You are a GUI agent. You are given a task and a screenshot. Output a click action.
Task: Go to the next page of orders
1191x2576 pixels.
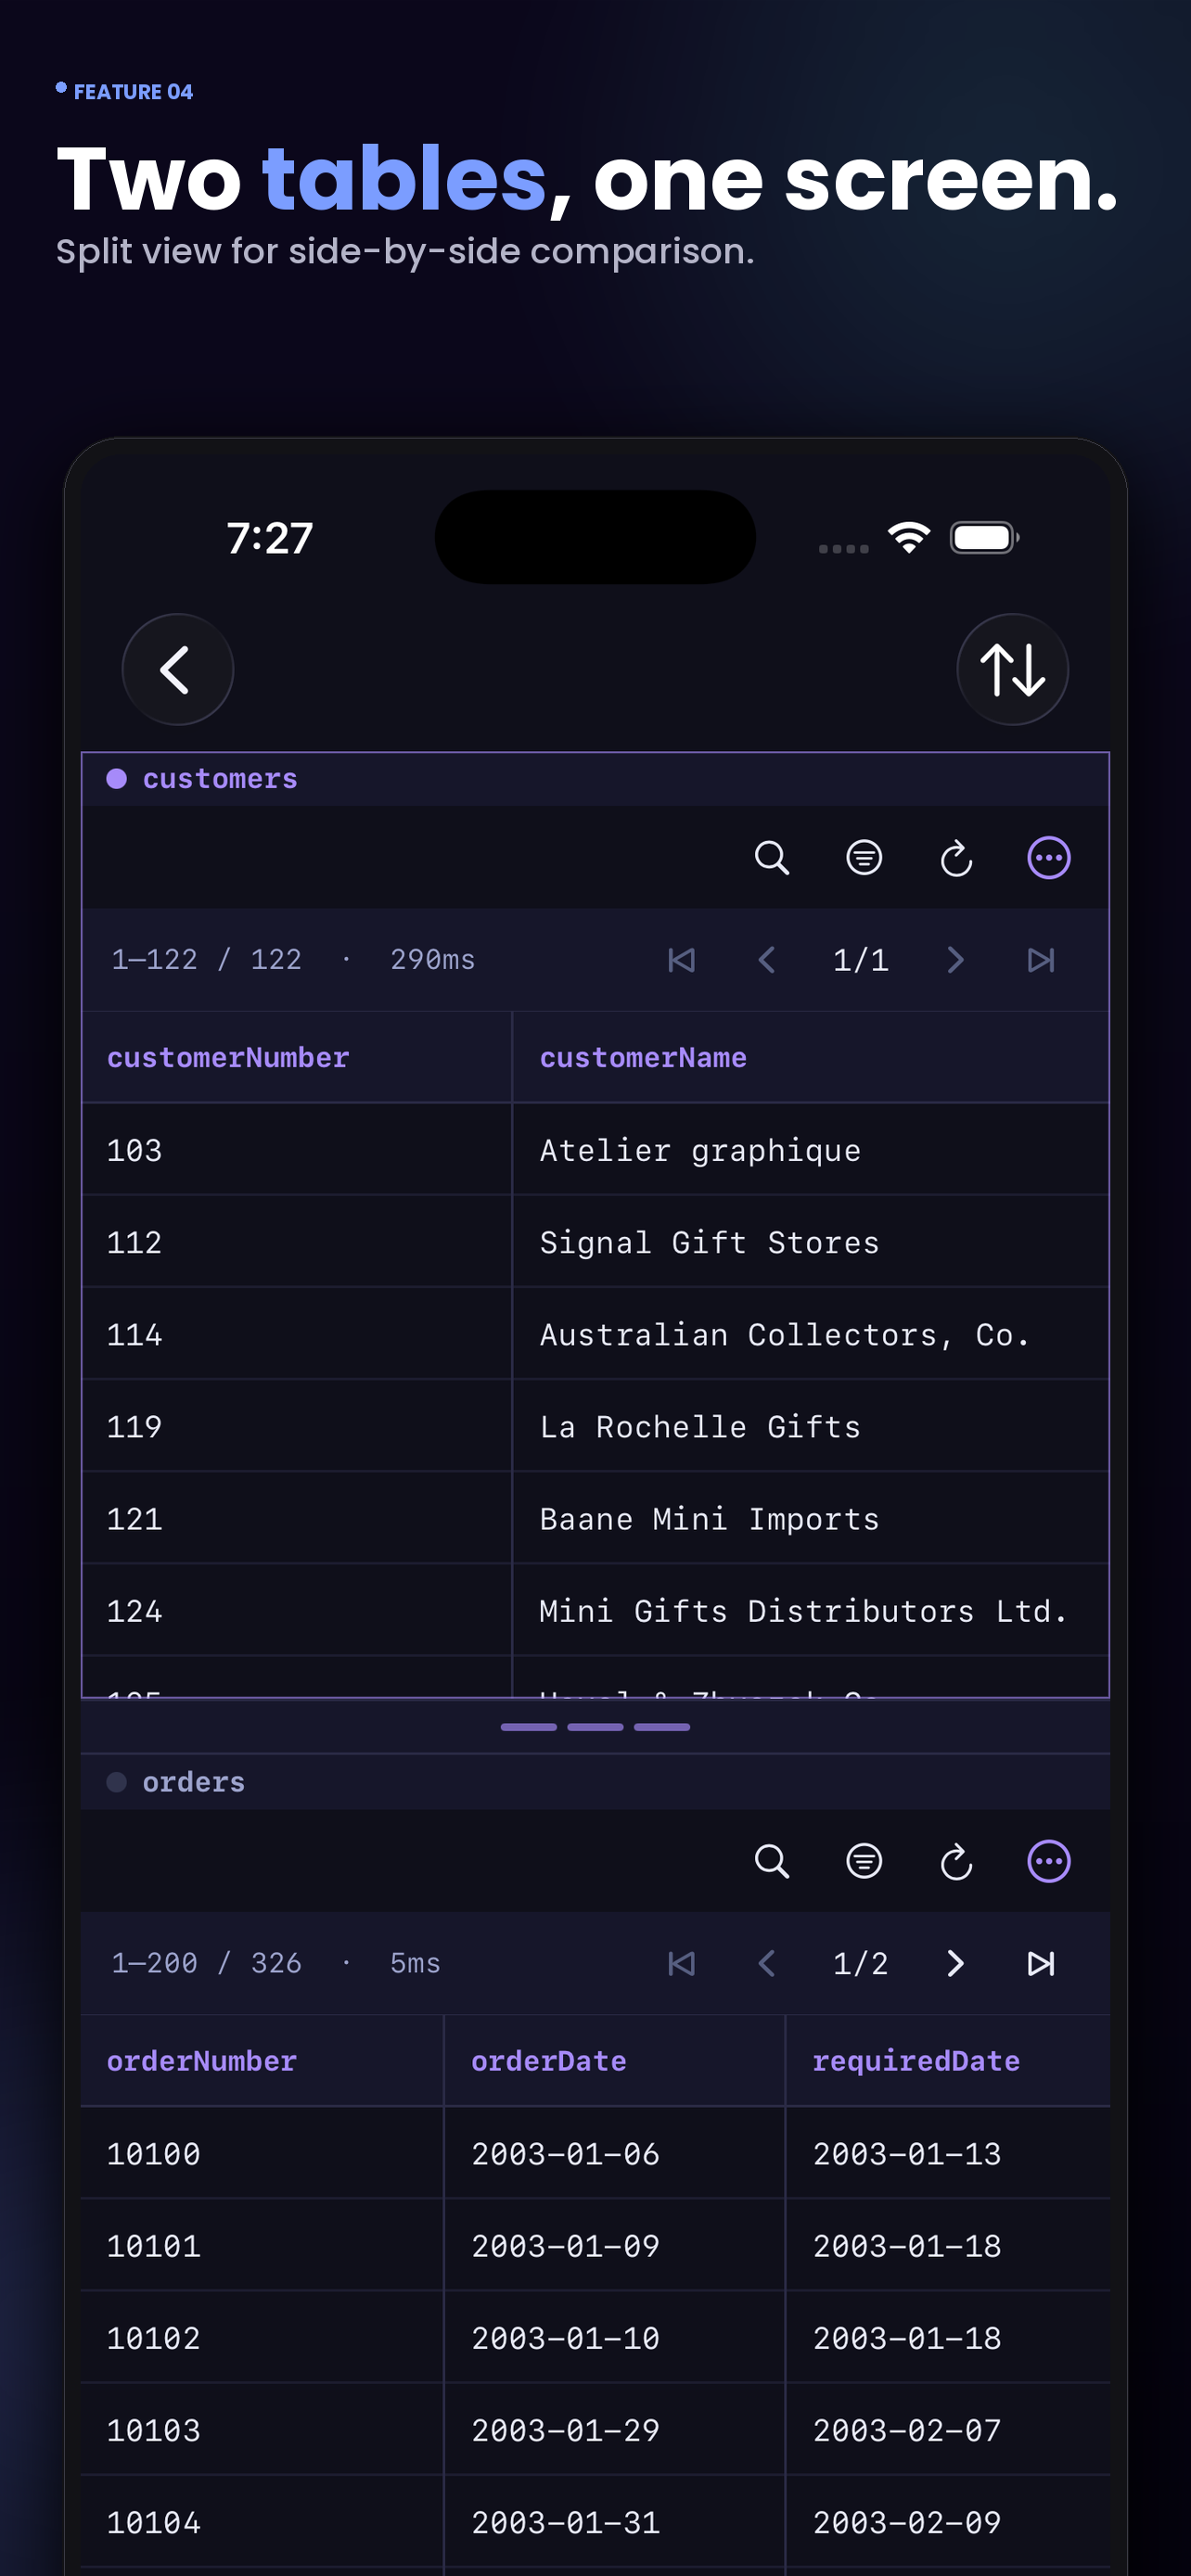tap(955, 1963)
